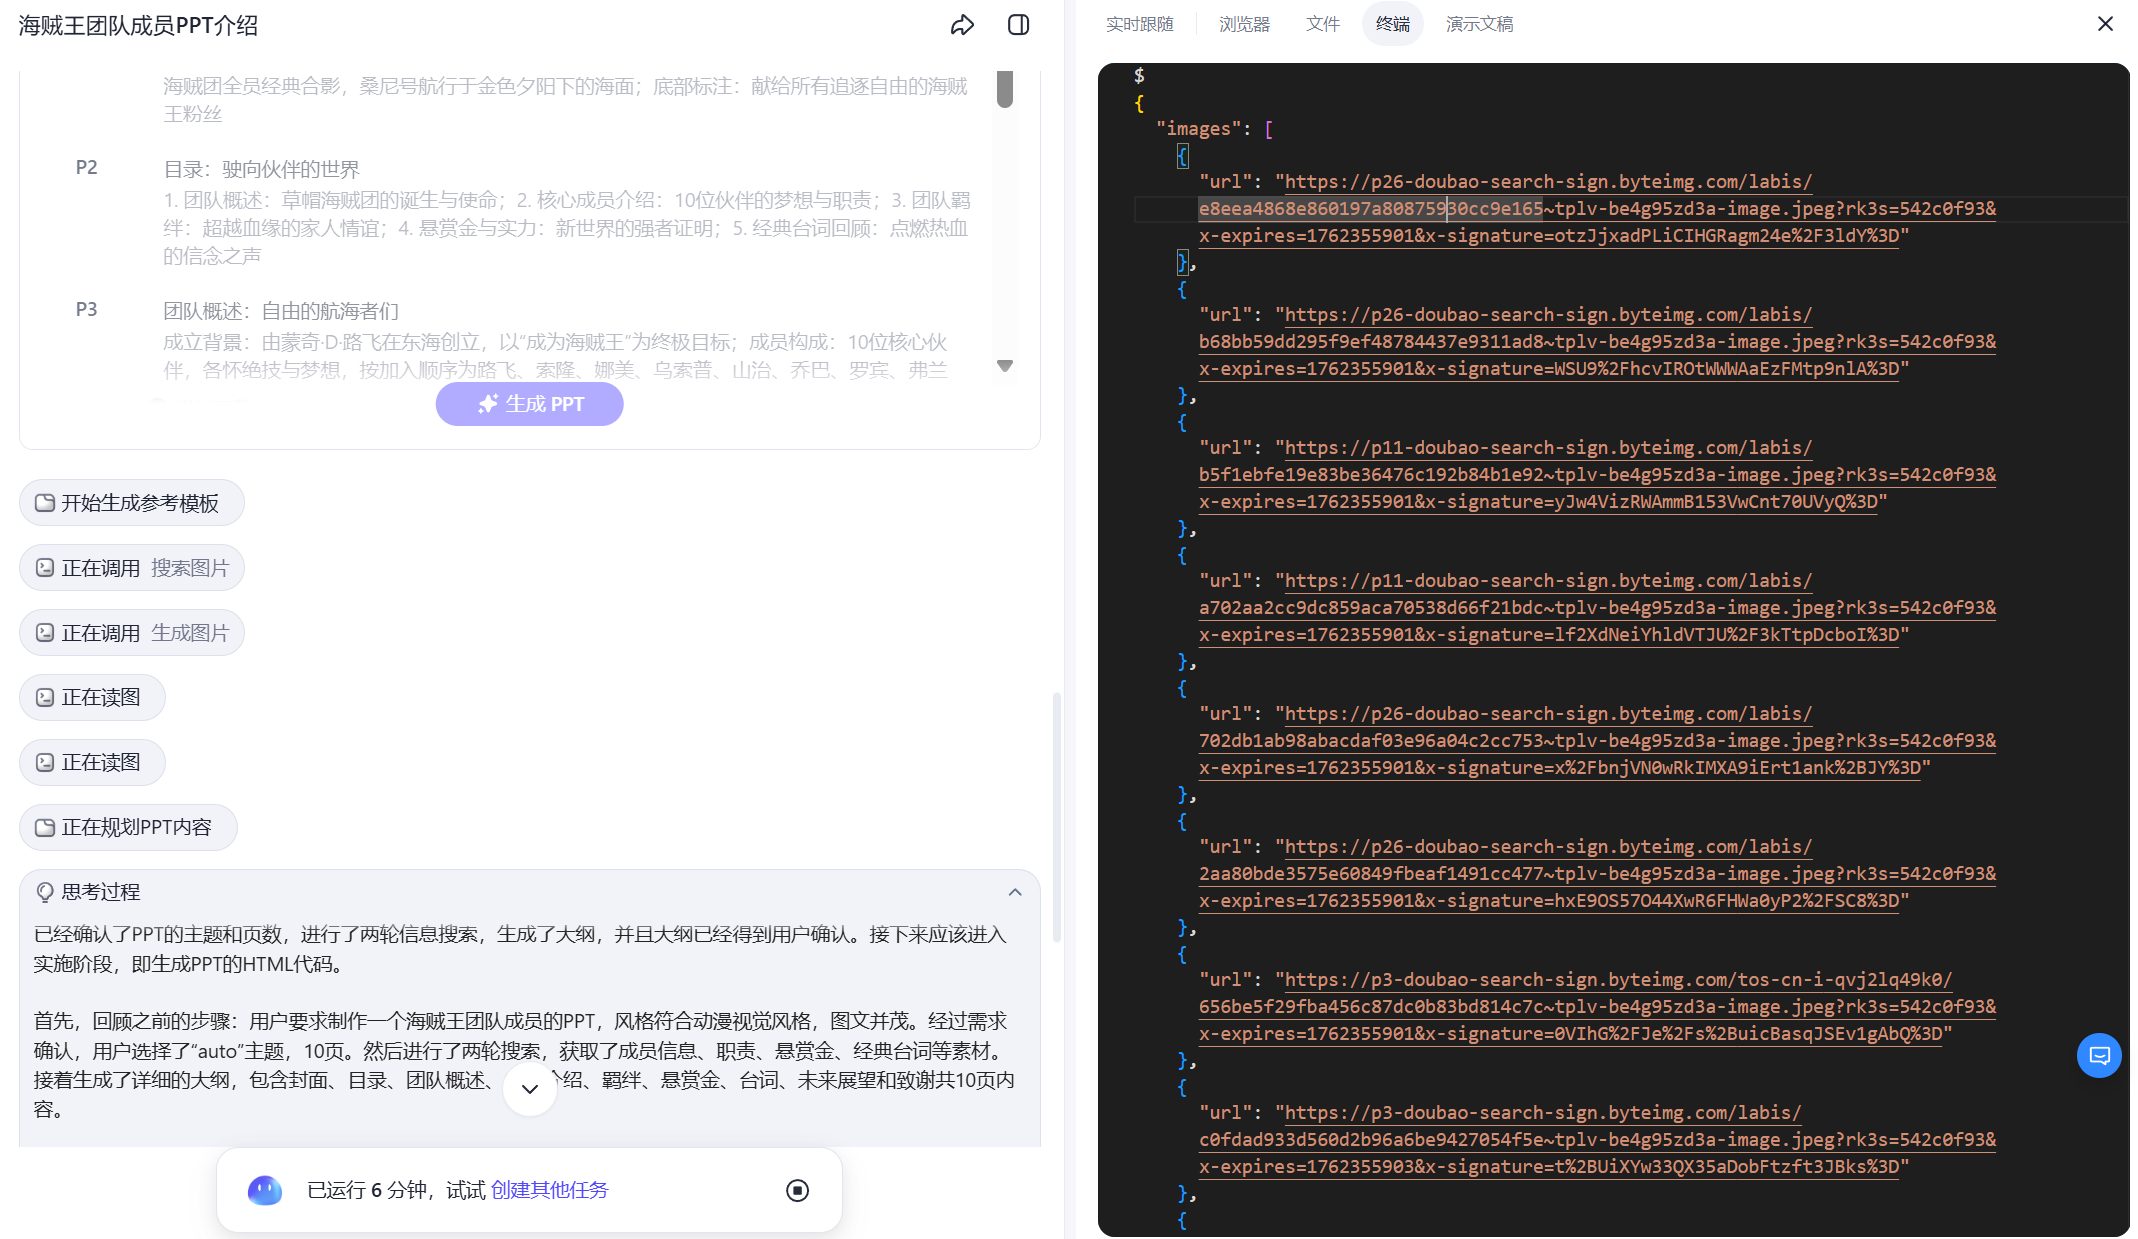Screen dimensions: 2138x1239
Task: Open the 正在调用 生成图片 step
Action: 131,633
